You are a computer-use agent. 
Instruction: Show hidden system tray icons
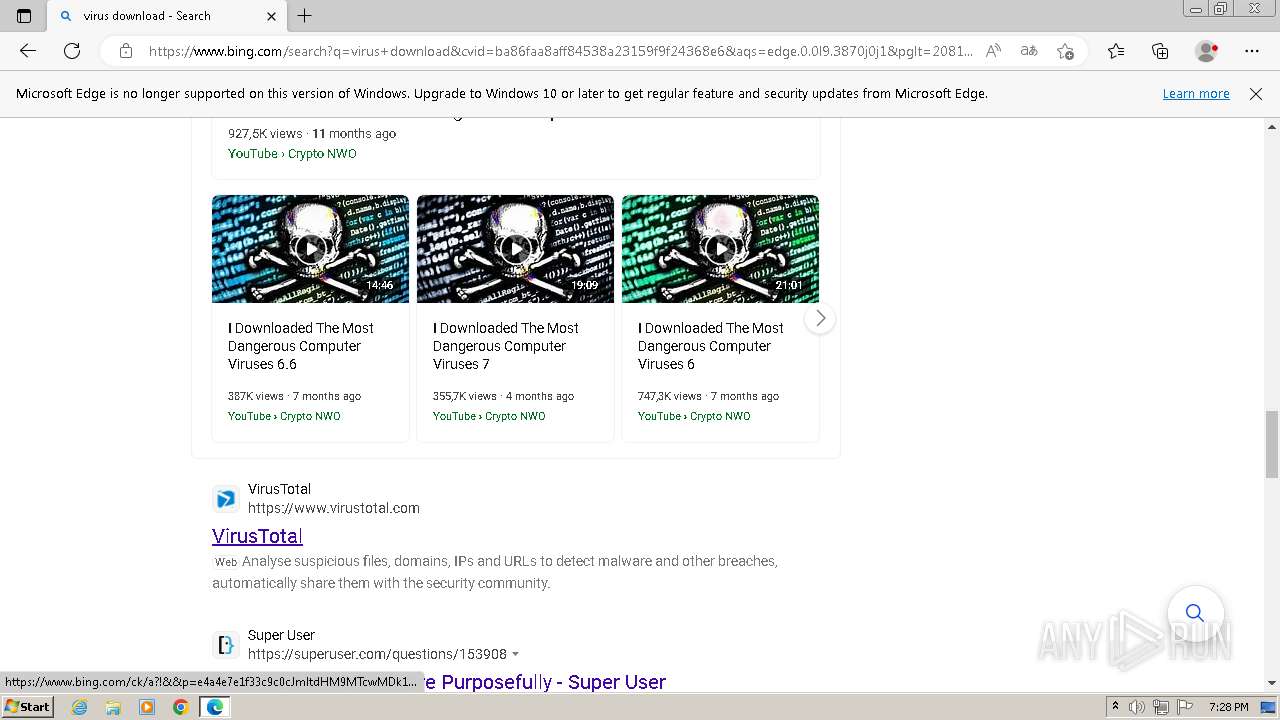pyautogui.click(x=1115, y=707)
